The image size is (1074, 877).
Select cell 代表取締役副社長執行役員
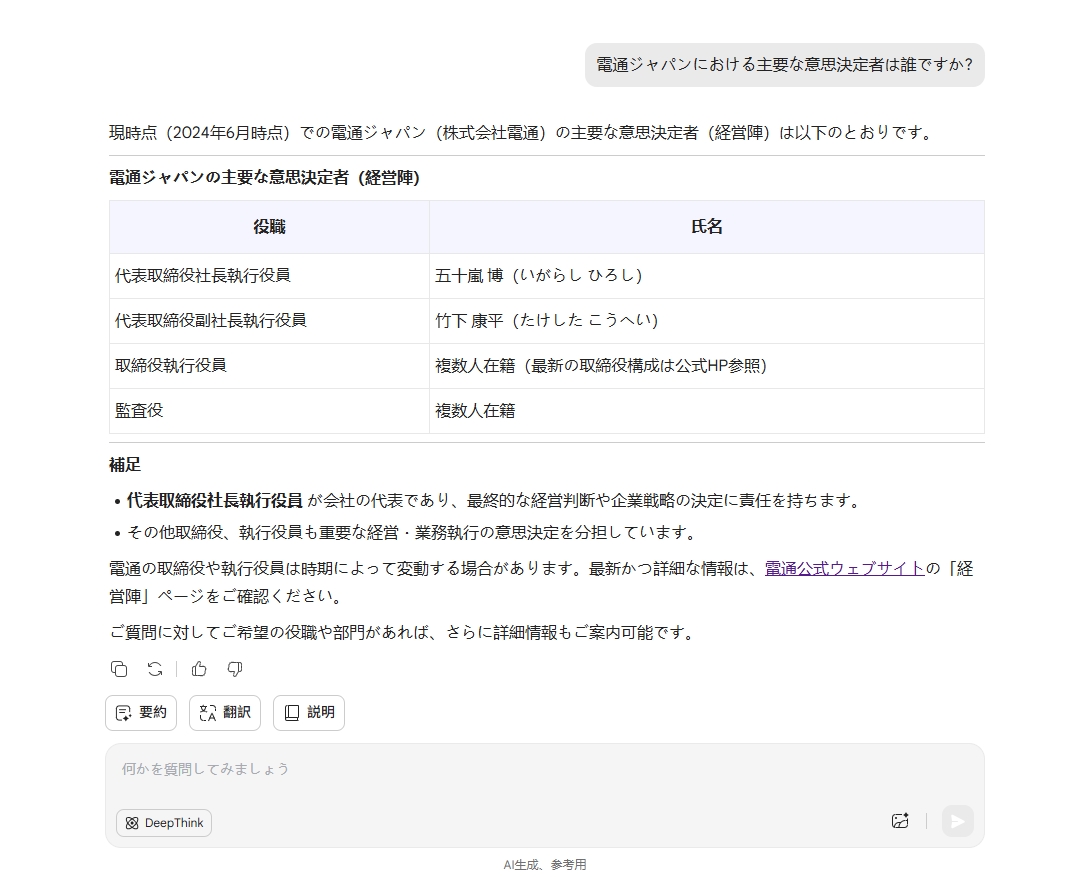[x=269, y=321]
